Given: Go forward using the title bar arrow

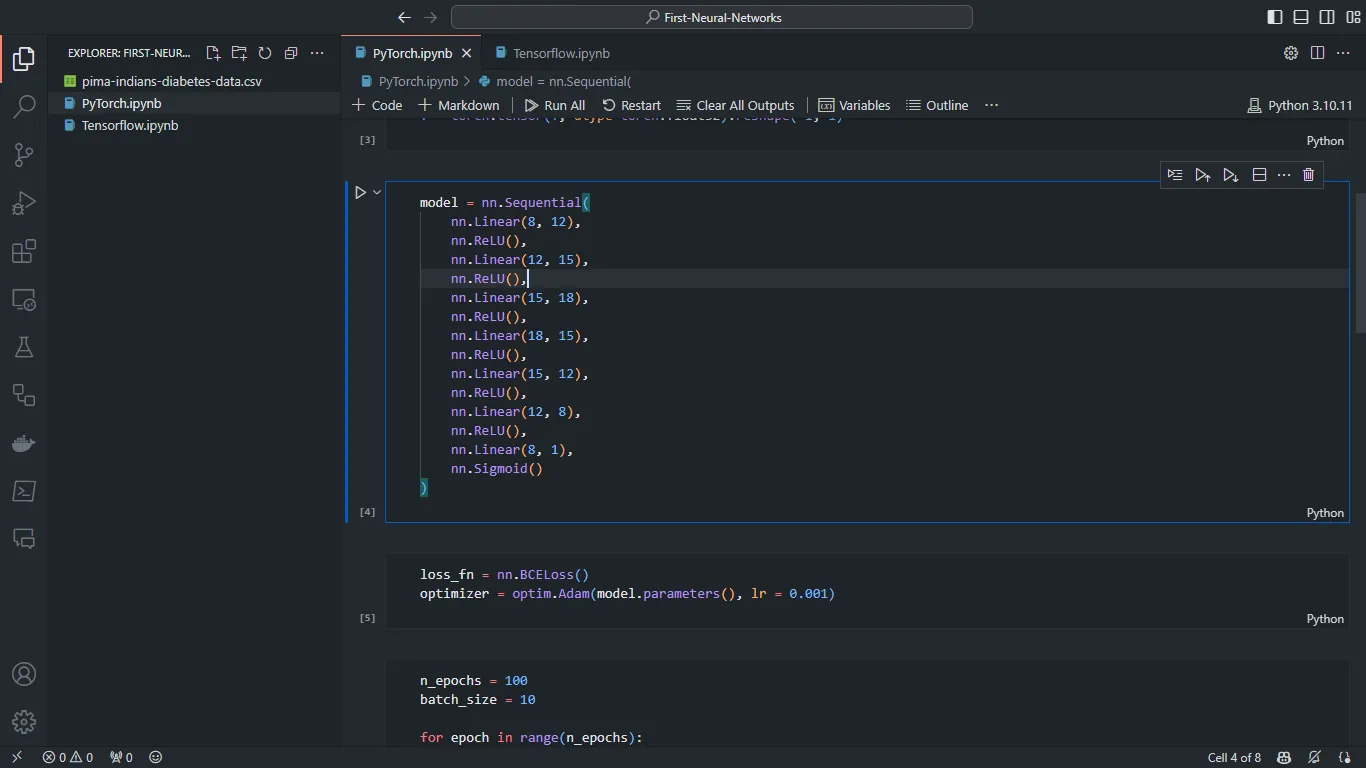Looking at the screenshot, I should 431,17.
